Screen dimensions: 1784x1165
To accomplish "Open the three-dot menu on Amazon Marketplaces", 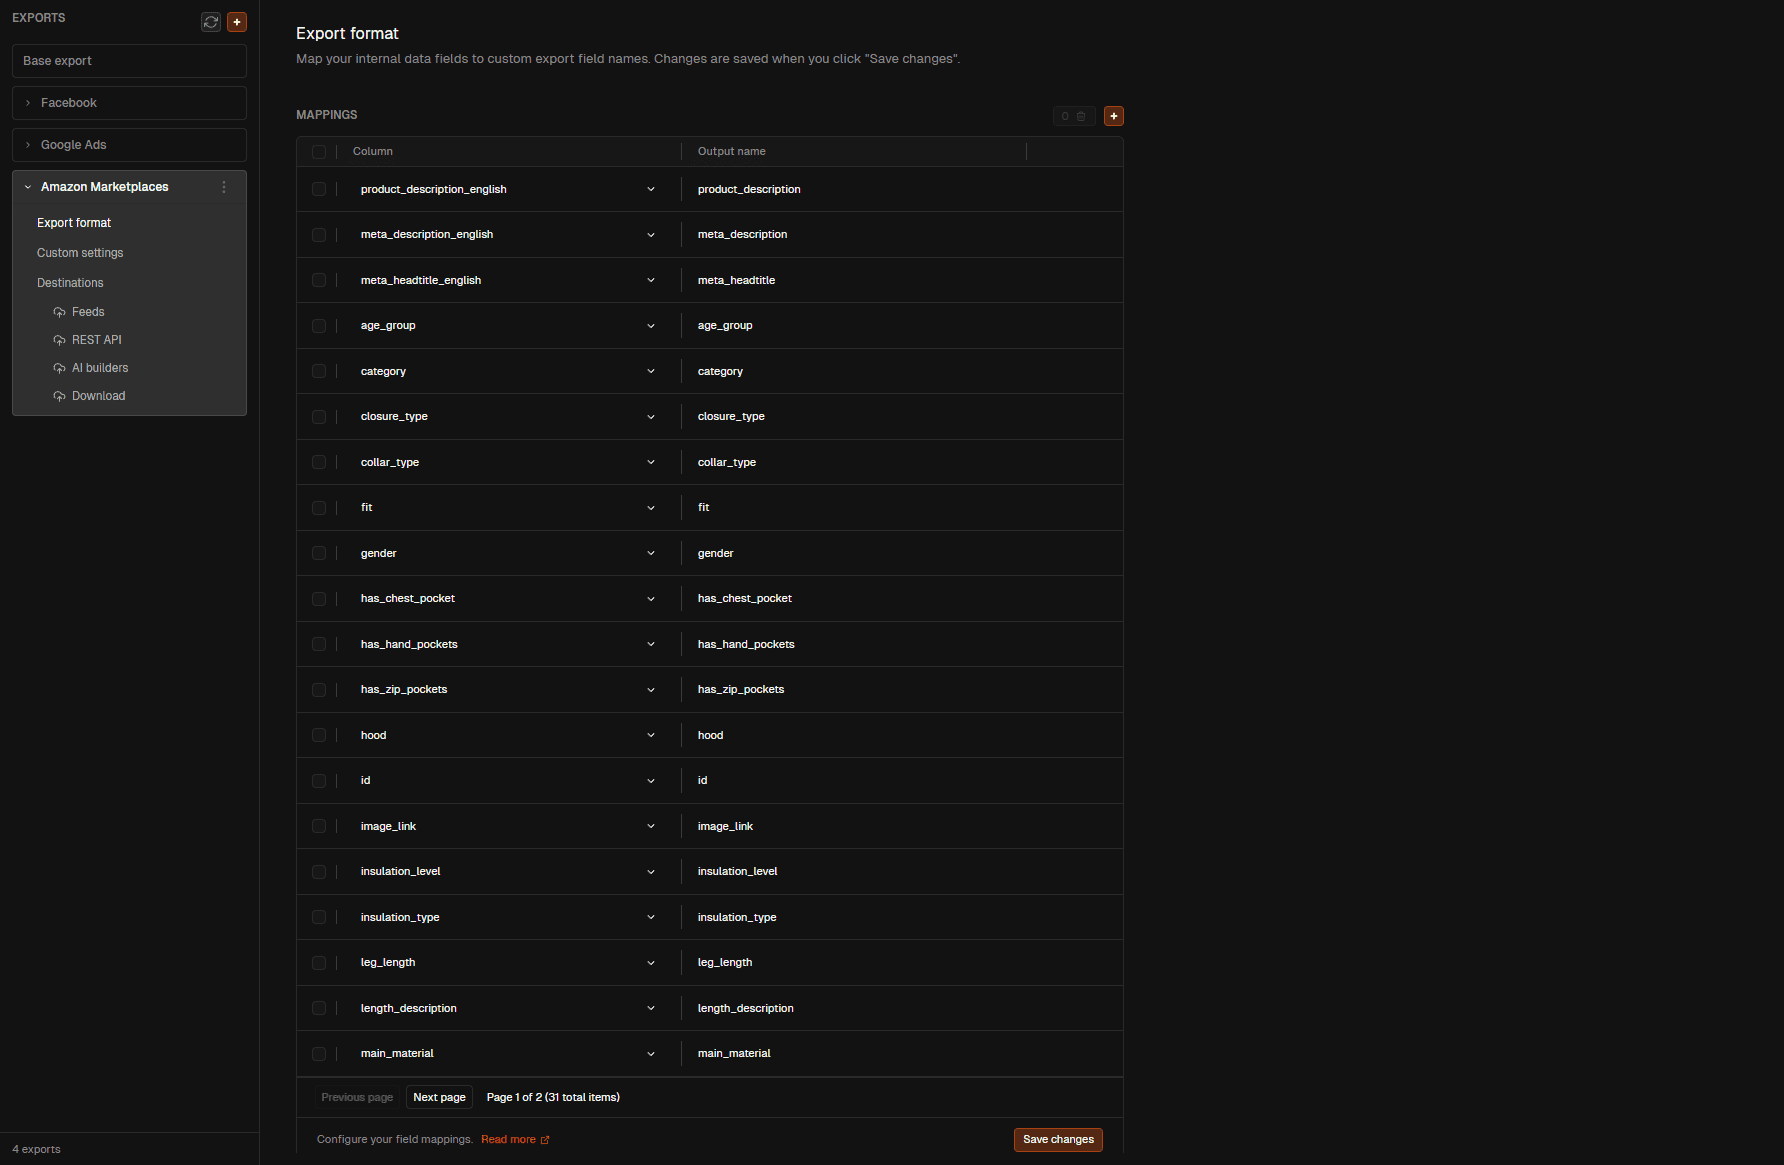I will pyautogui.click(x=224, y=187).
